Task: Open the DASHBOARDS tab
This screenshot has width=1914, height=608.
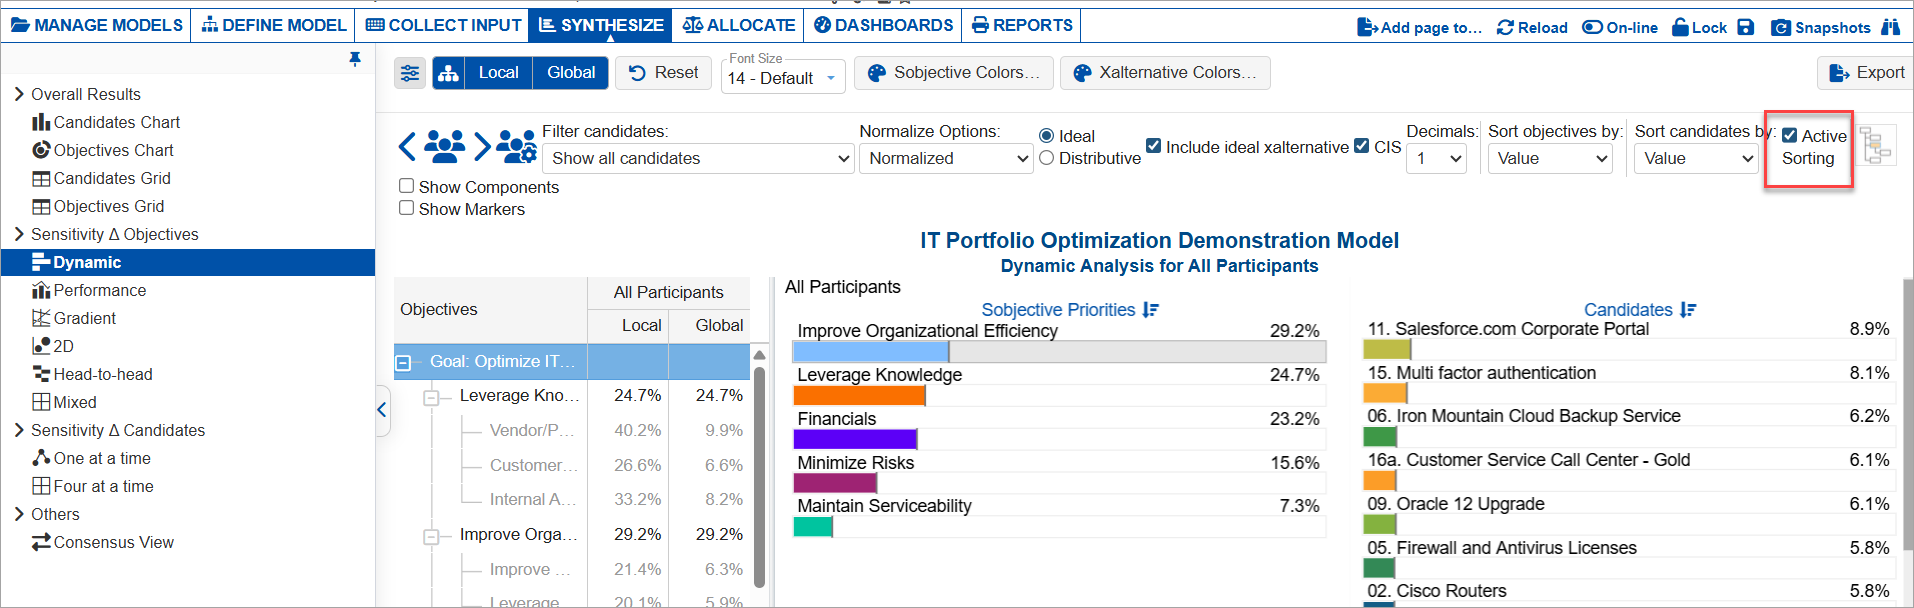Action: tap(884, 25)
